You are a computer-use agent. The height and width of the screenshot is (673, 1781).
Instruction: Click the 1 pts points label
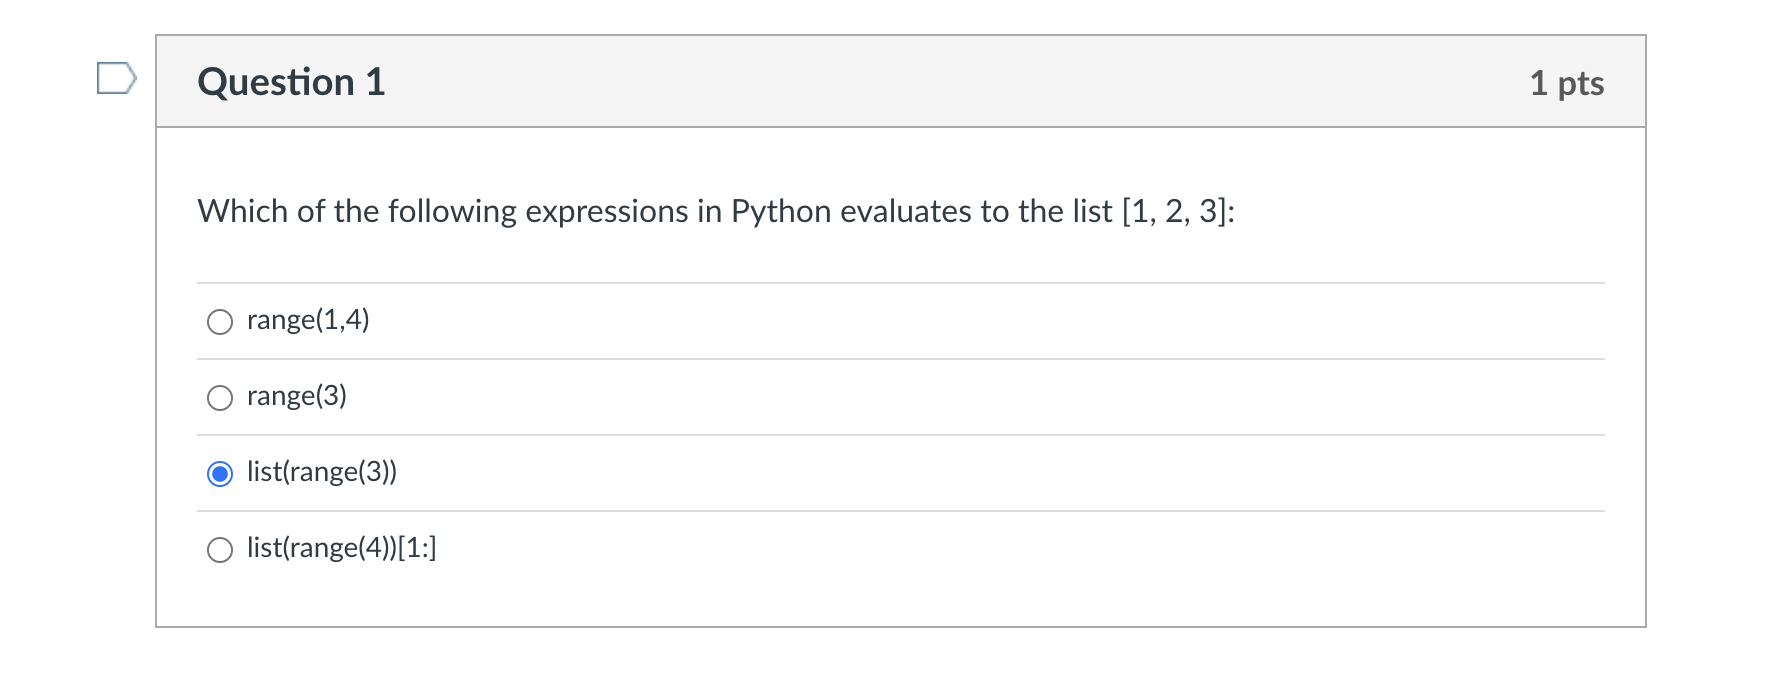click(x=1566, y=83)
